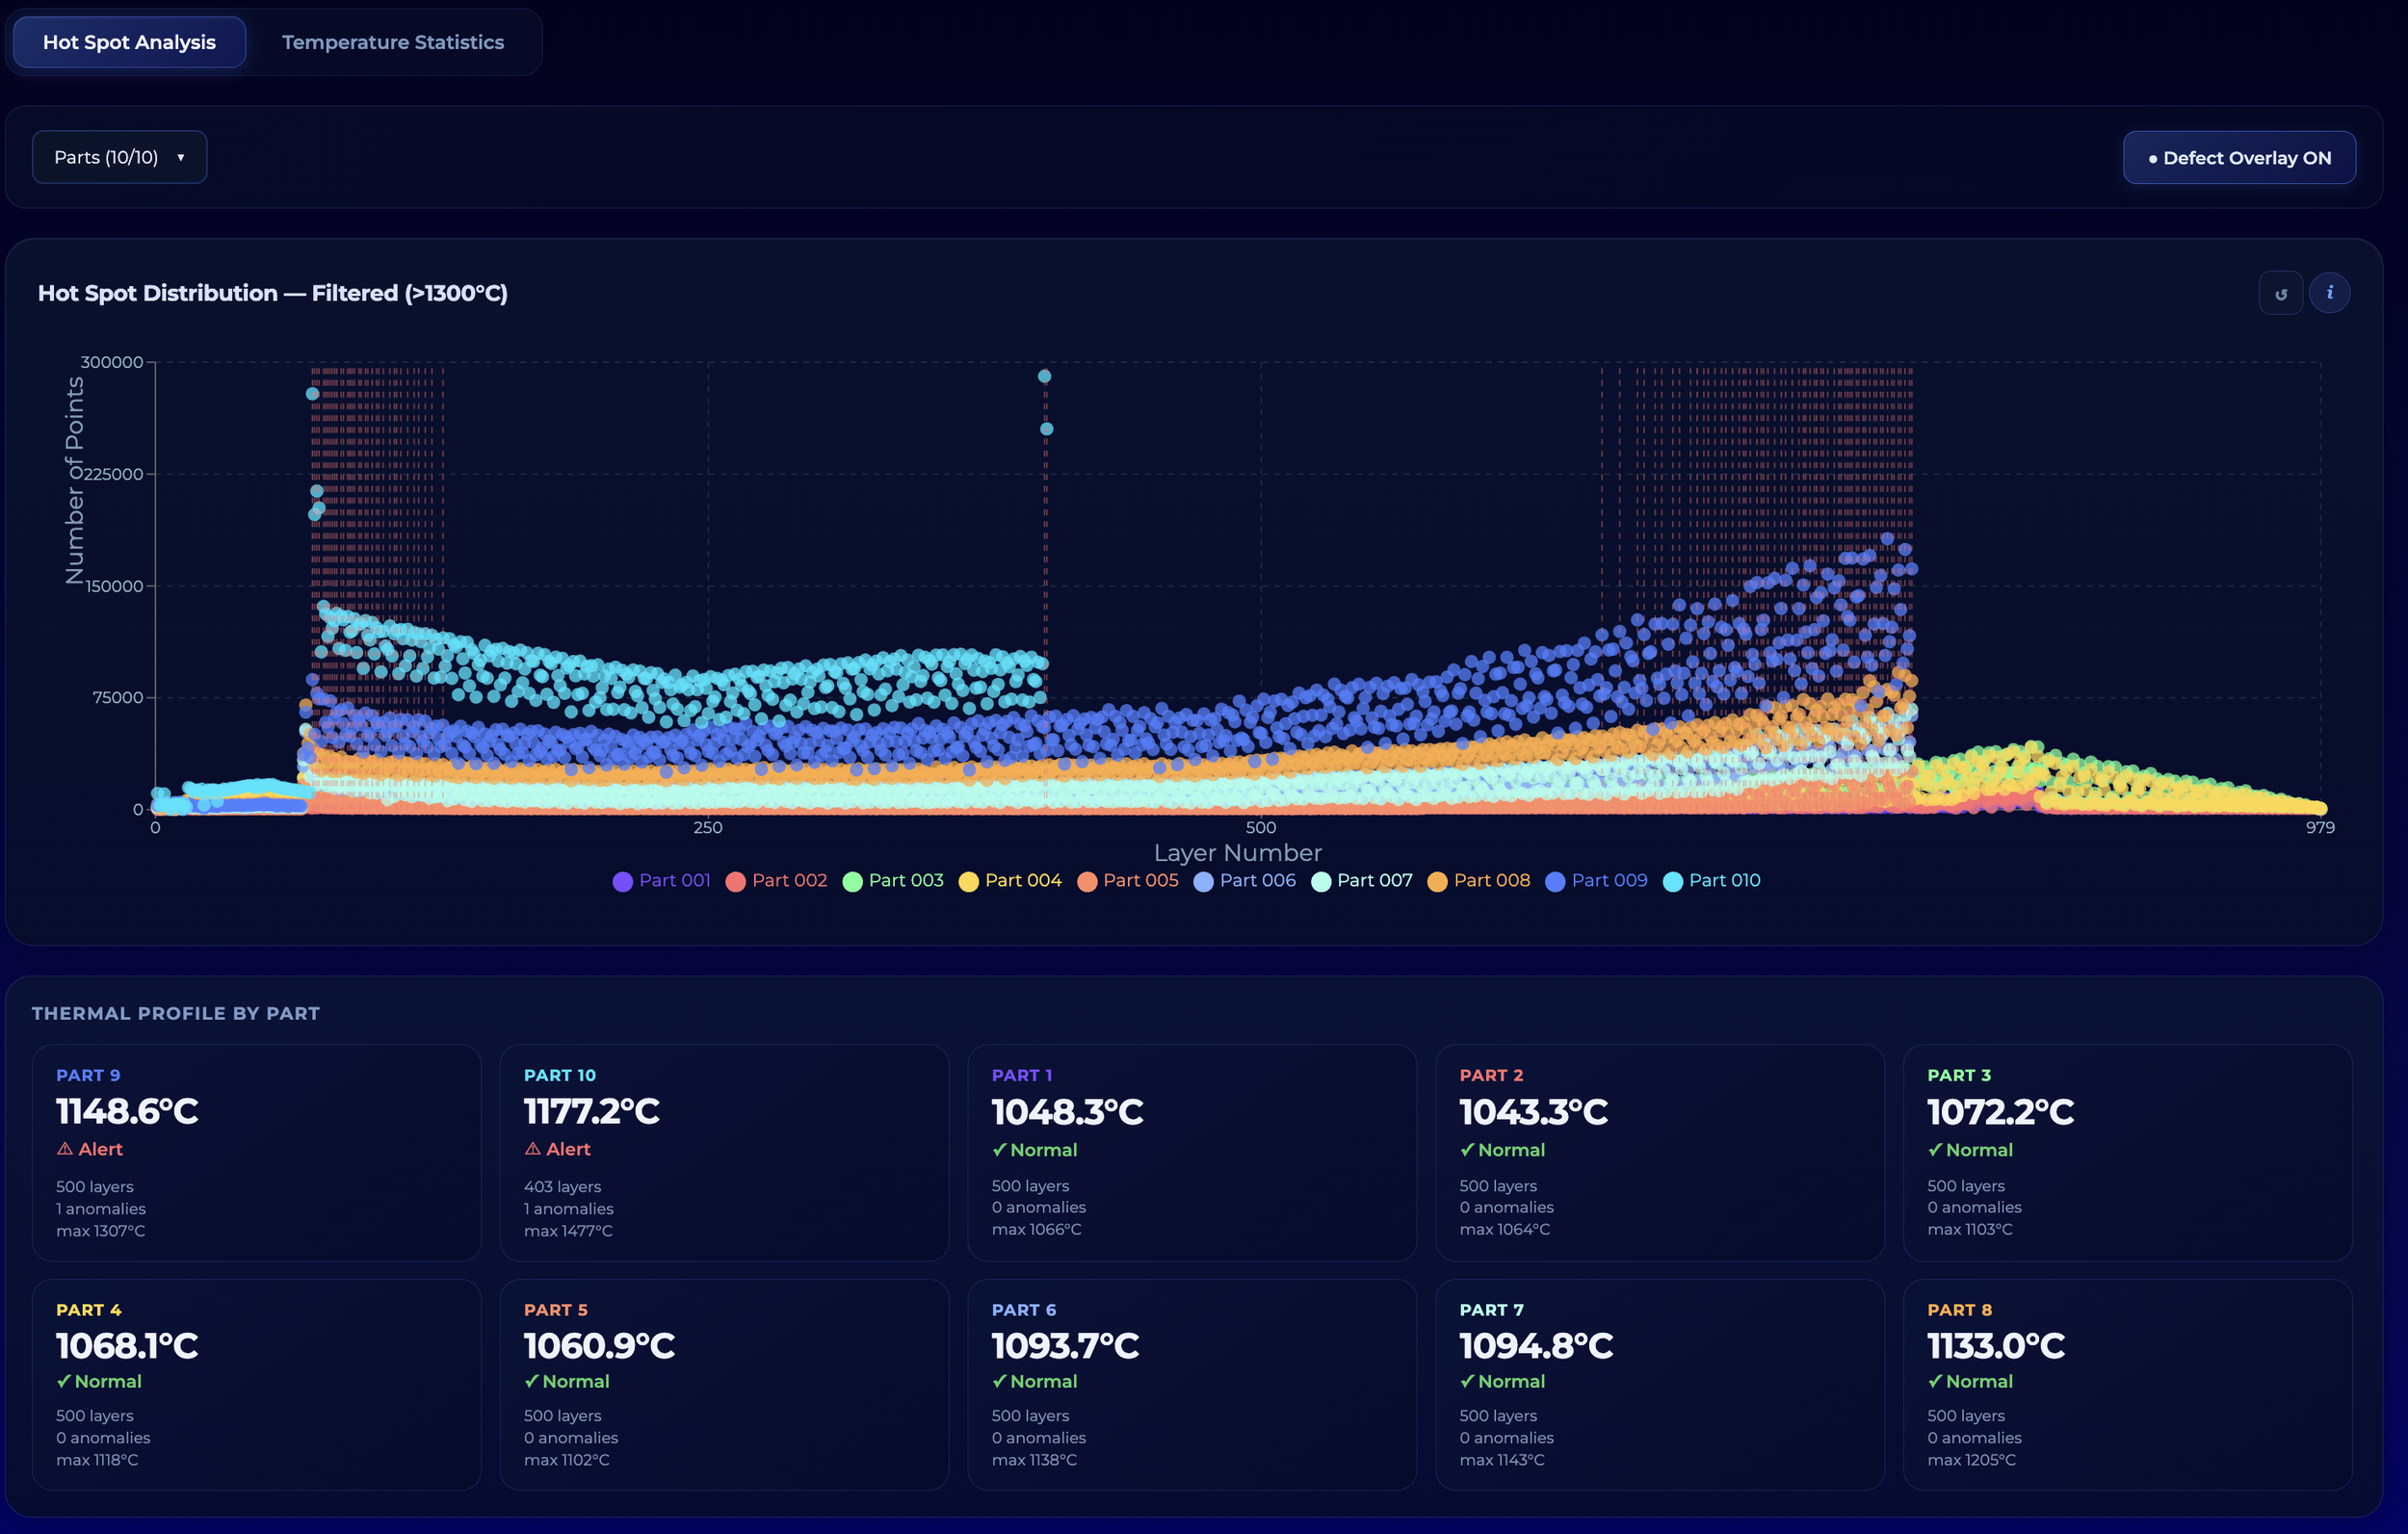This screenshot has width=2408, height=1534.
Task: Click 'max 1143°C' on Part 7 card
Action: (1502, 1460)
